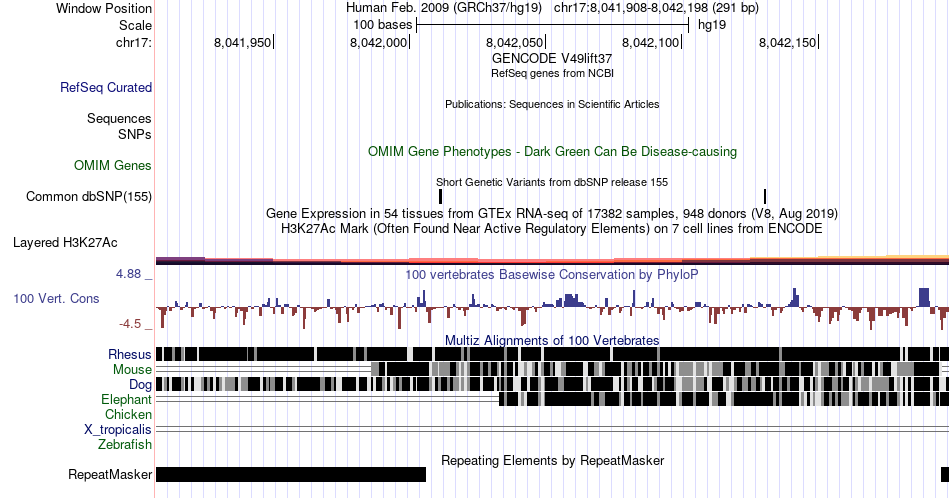Click the Elephant alignment block bar
This screenshot has height=498, width=950.
coord(724,399)
